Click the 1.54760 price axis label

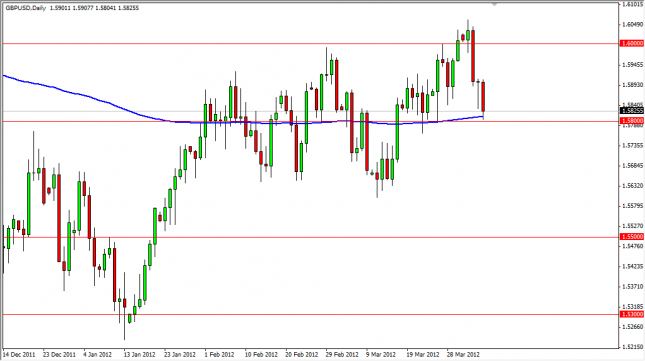[x=633, y=246]
